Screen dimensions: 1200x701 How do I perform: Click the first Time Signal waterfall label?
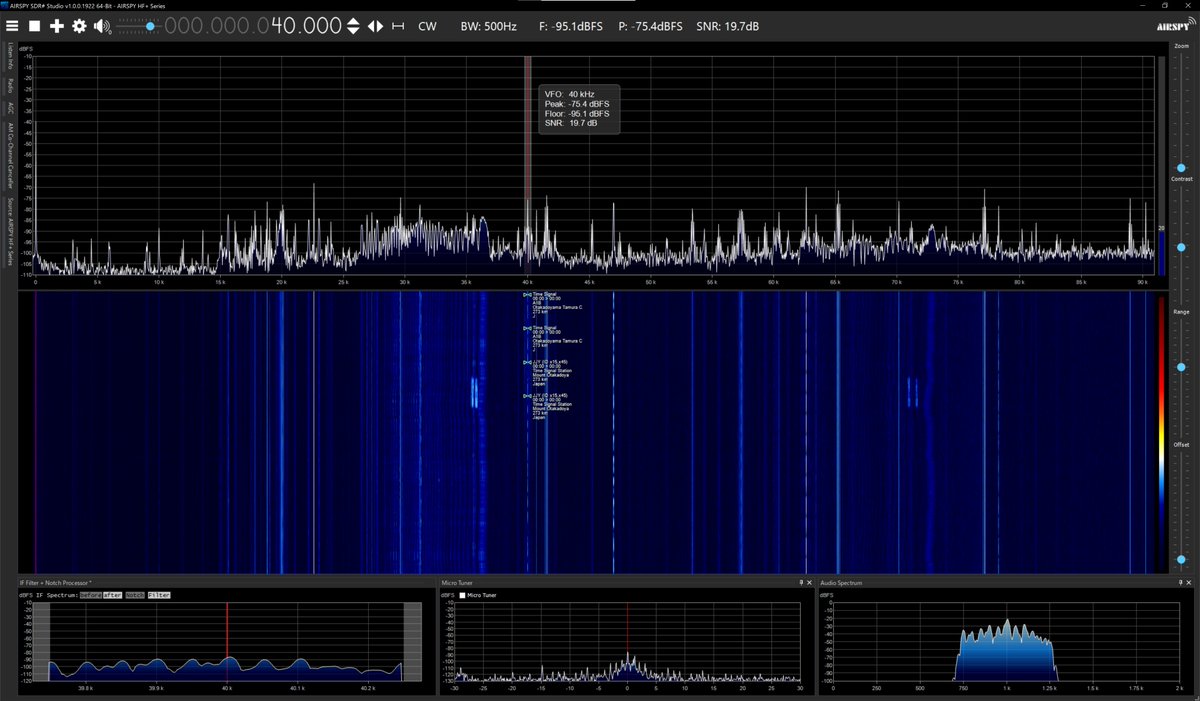tap(553, 304)
